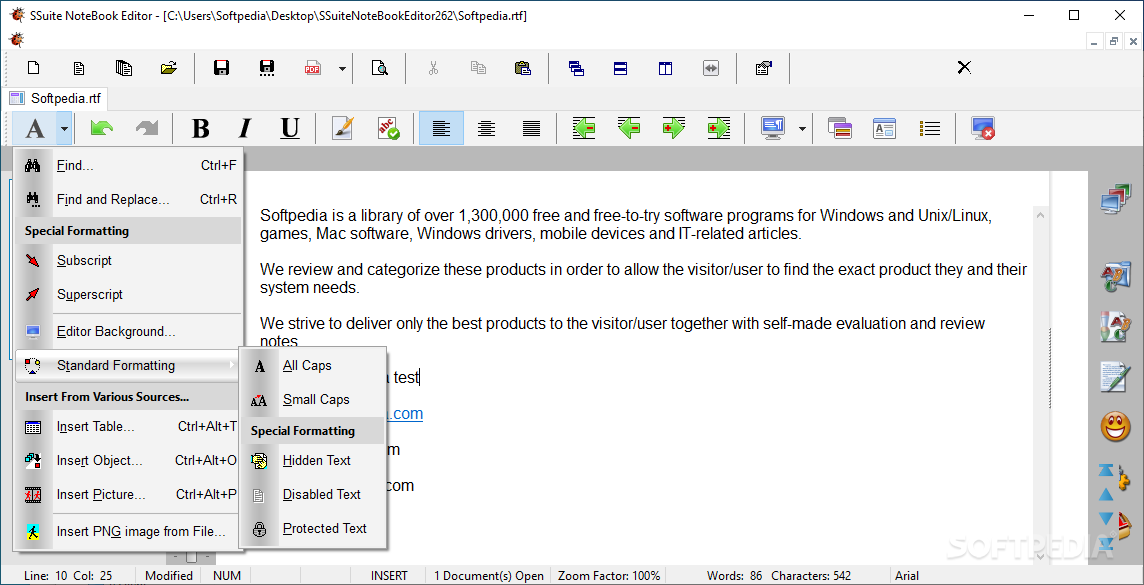Choose Insert Table... menu entry

tap(128, 427)
